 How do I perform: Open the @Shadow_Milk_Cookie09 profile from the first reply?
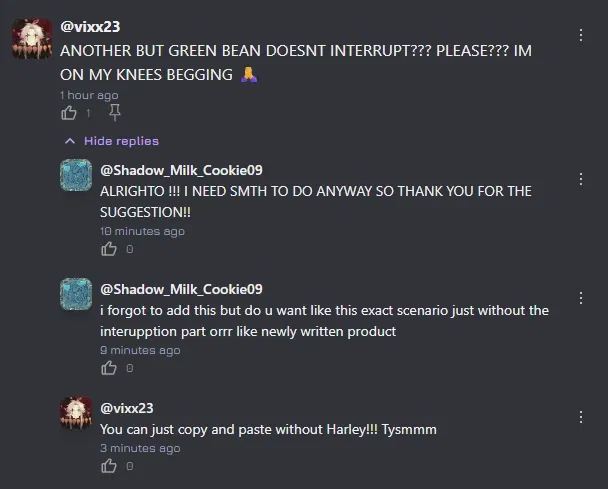coord(181,170)
